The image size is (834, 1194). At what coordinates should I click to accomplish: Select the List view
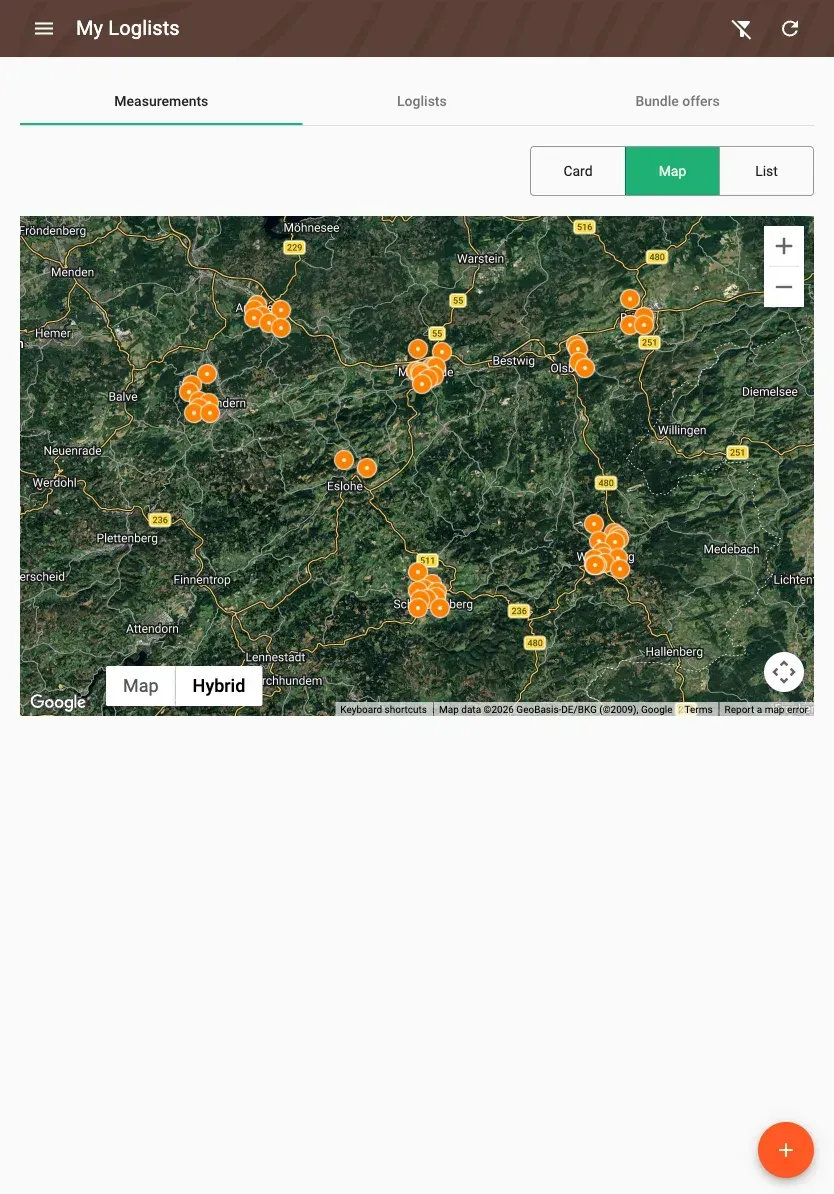(x=766, y=171)
